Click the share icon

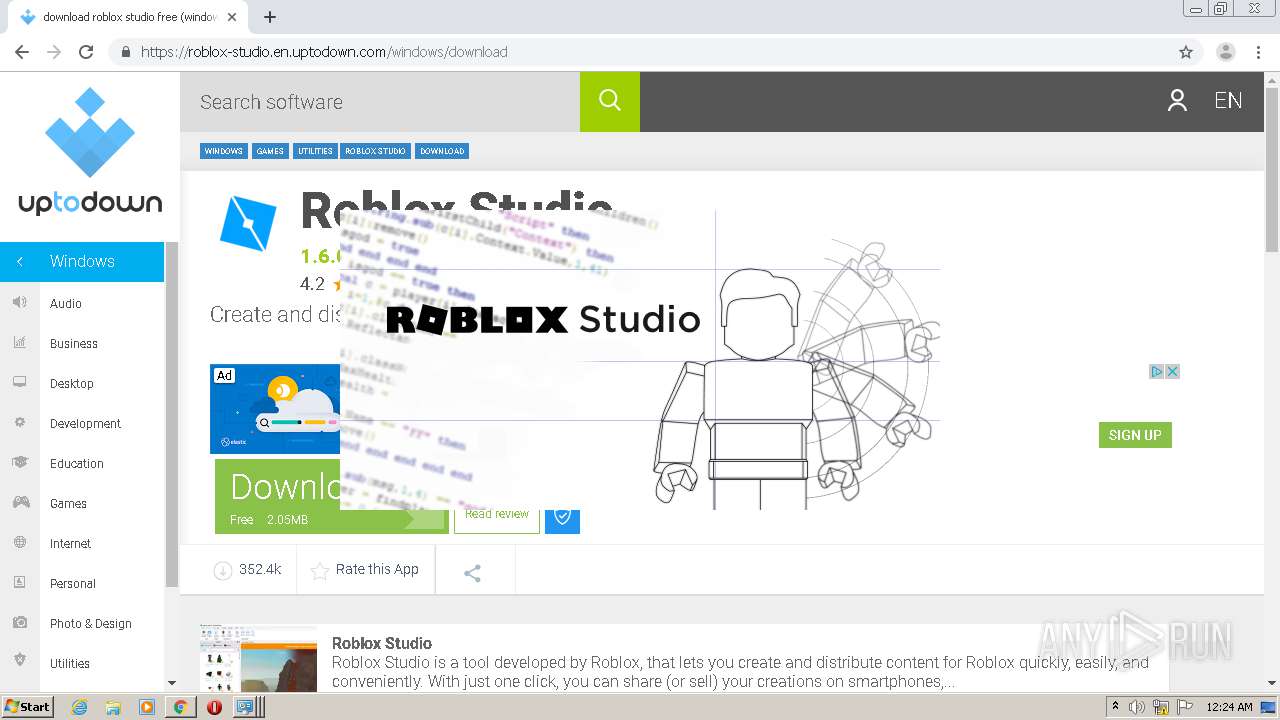473,573
